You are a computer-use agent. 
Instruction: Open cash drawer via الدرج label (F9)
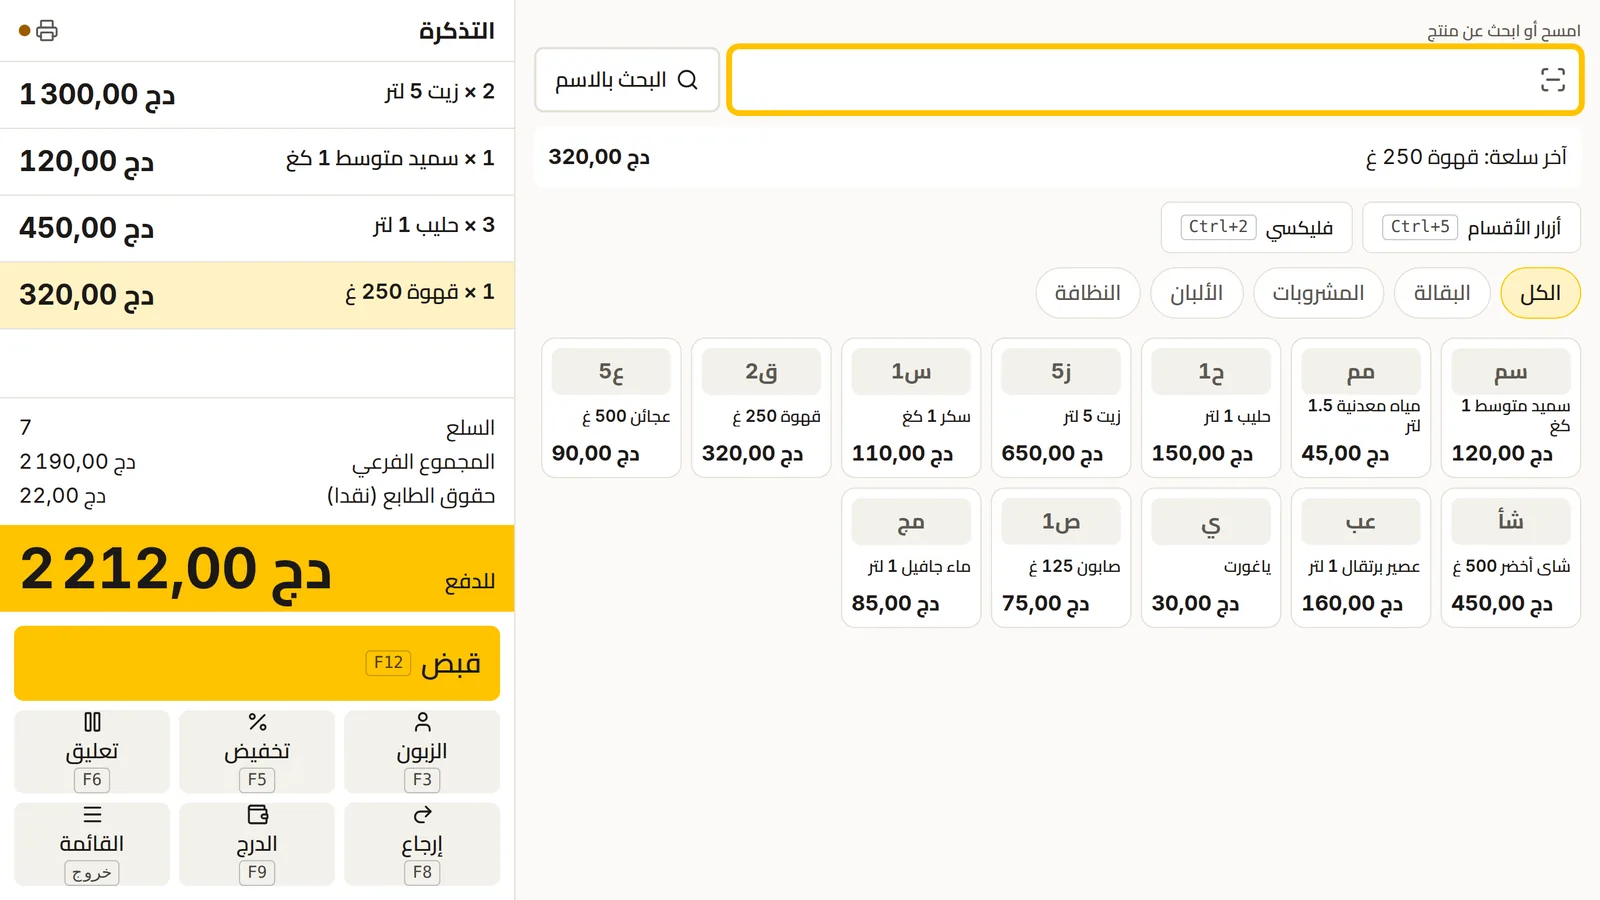[x=257, y=844]
